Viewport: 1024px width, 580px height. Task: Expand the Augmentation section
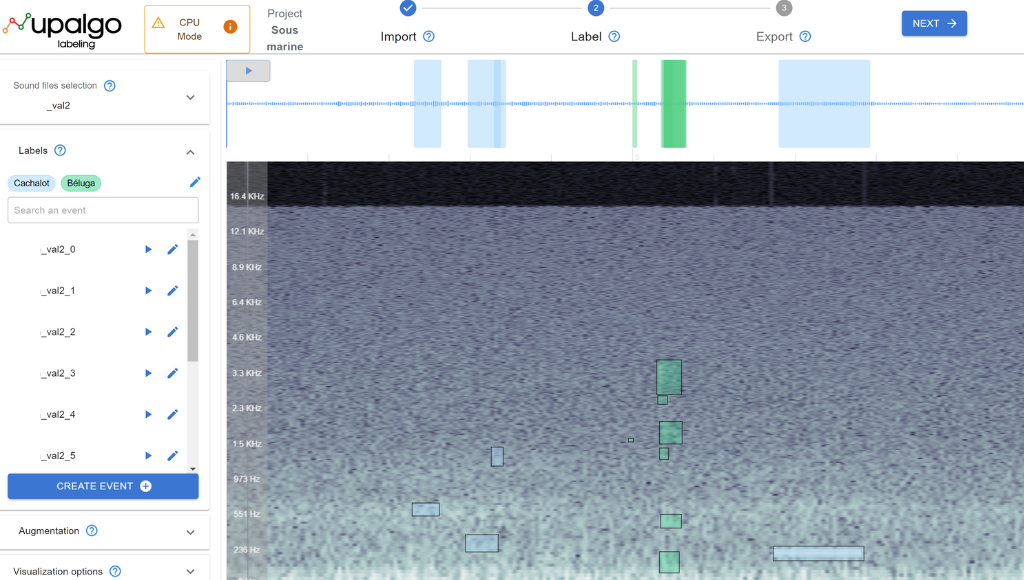pos(190,532)
